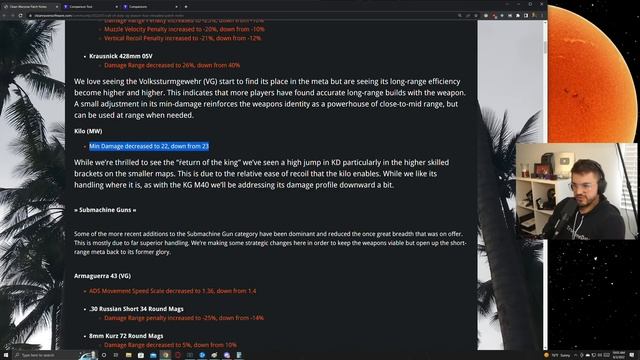Click the Vertical Recoil Penalty line
Screen dimensions: 640x360
(182, 38)
